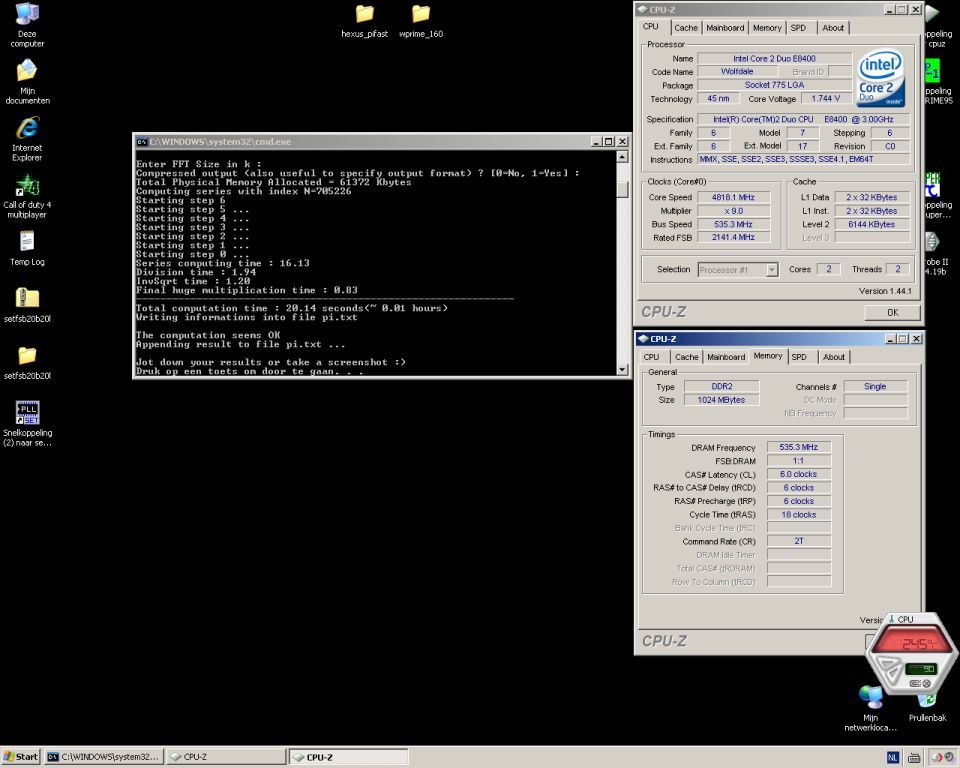Click the Core Voltage 1.744 V value
This screenshot has width=960, height=768.
click(x=825, y=98)
